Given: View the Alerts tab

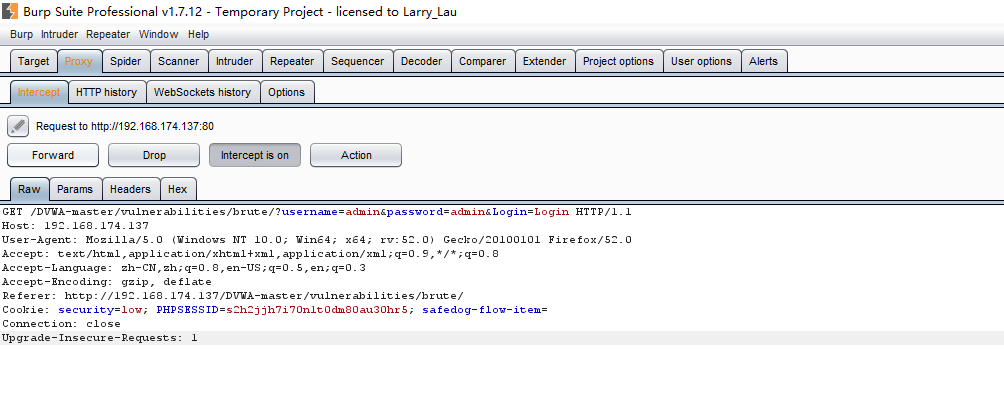Looking at the screenshot, I should [763, 61].
